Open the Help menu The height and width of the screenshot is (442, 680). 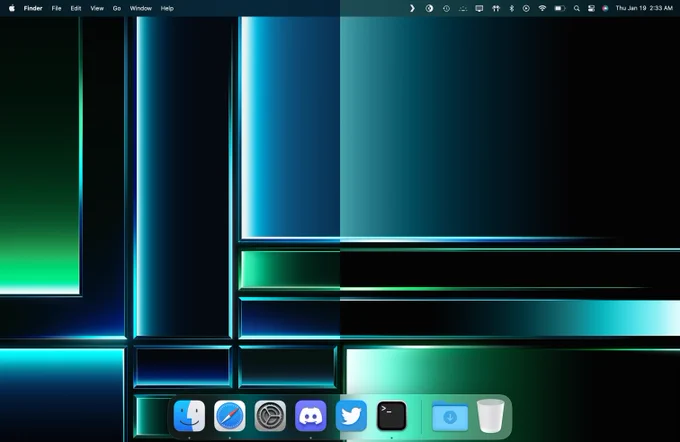pos(167,8)
